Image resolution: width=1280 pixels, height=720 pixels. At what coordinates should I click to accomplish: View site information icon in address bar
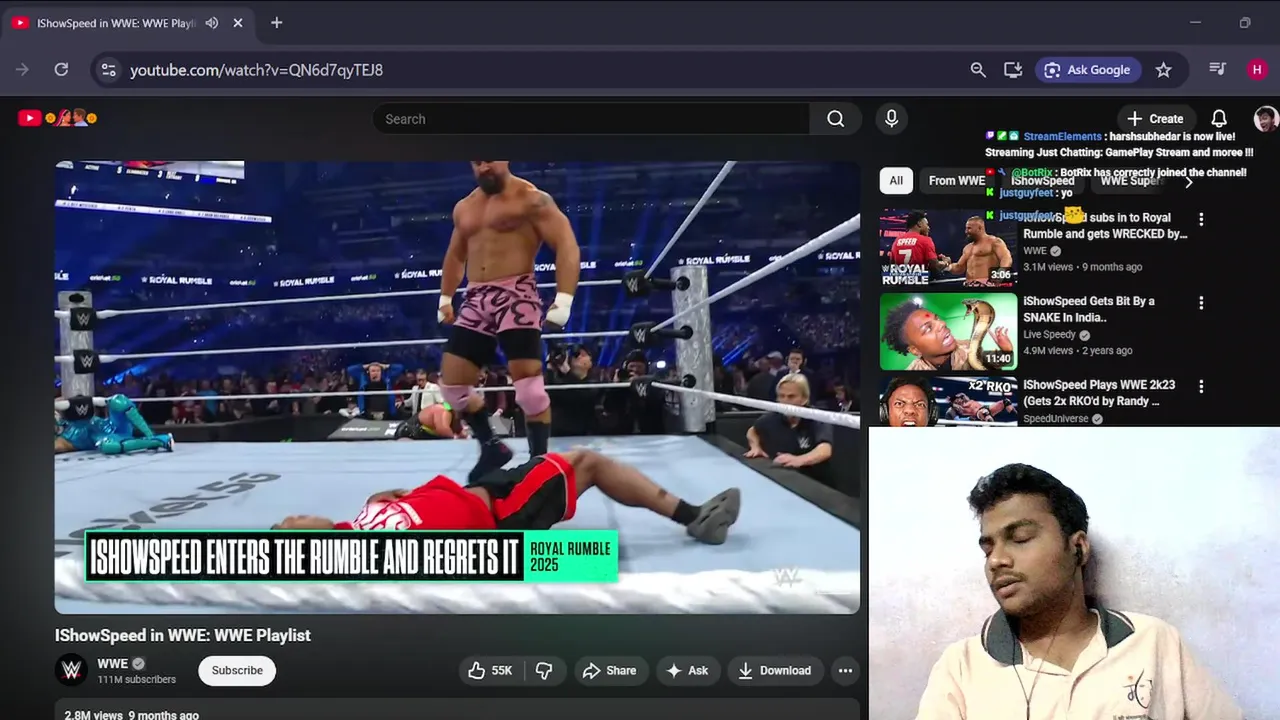coord(109,69)
